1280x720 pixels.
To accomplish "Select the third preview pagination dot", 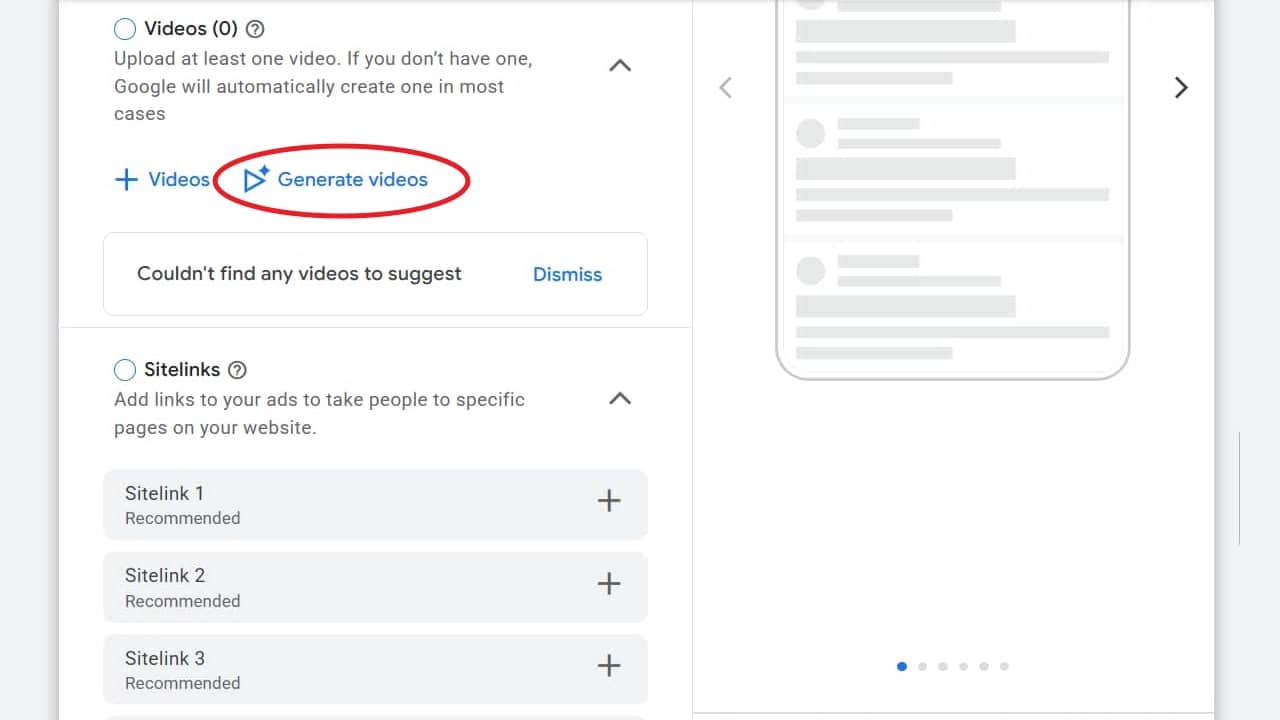I will point(943,666).
